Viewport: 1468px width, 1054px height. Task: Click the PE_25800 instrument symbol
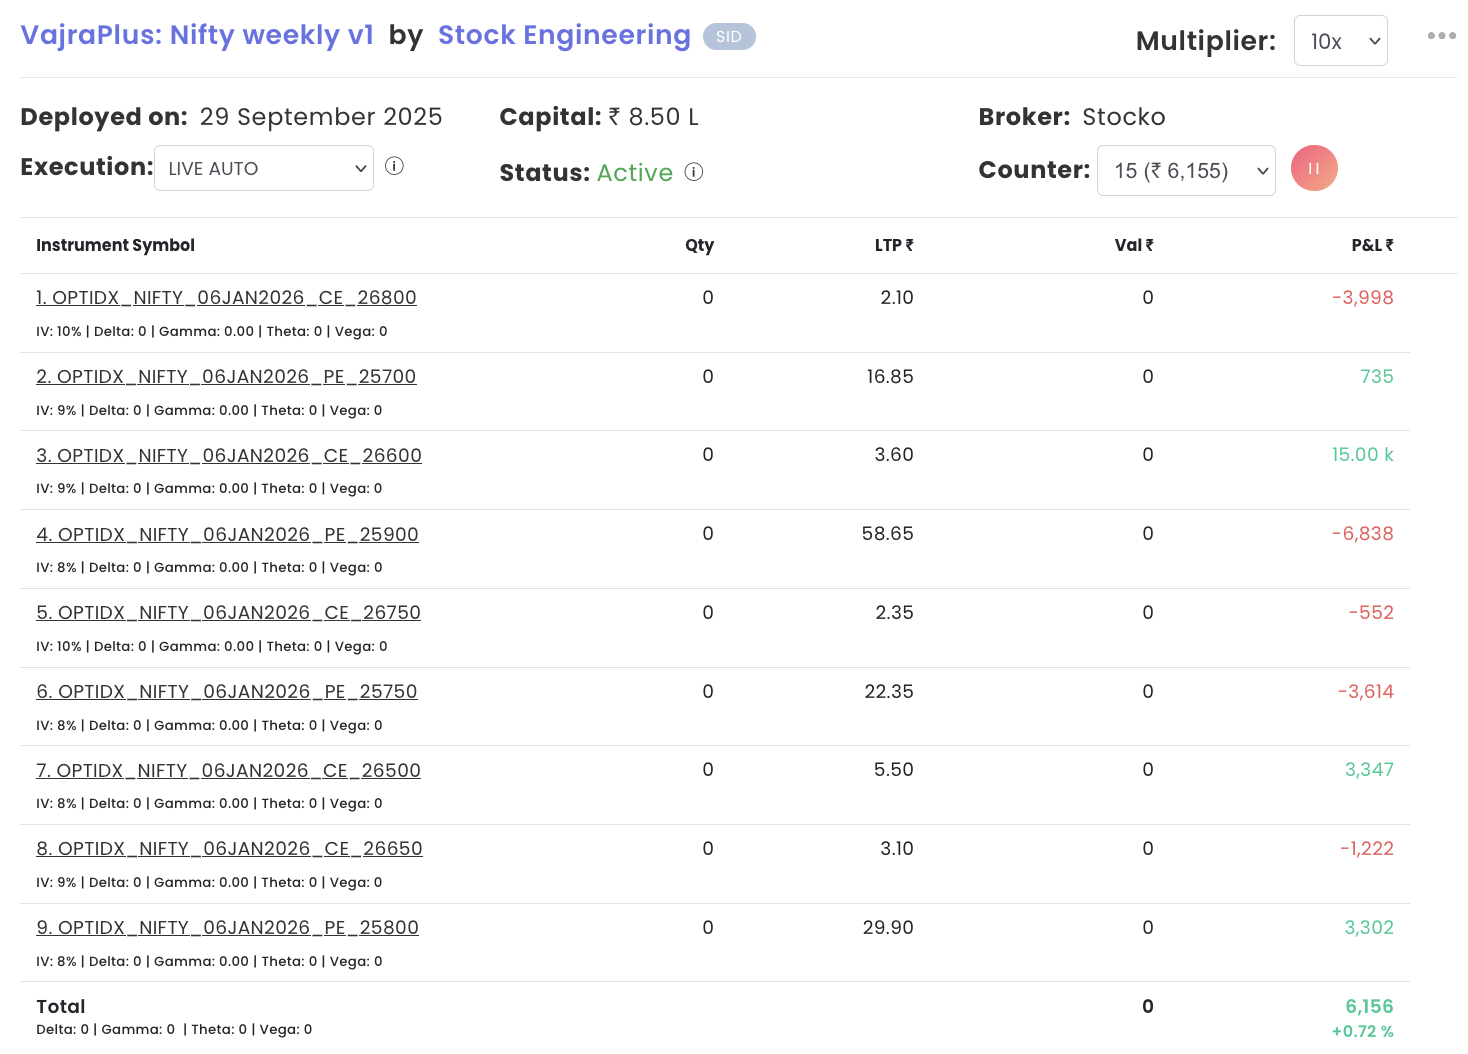[x=227, y=928]
